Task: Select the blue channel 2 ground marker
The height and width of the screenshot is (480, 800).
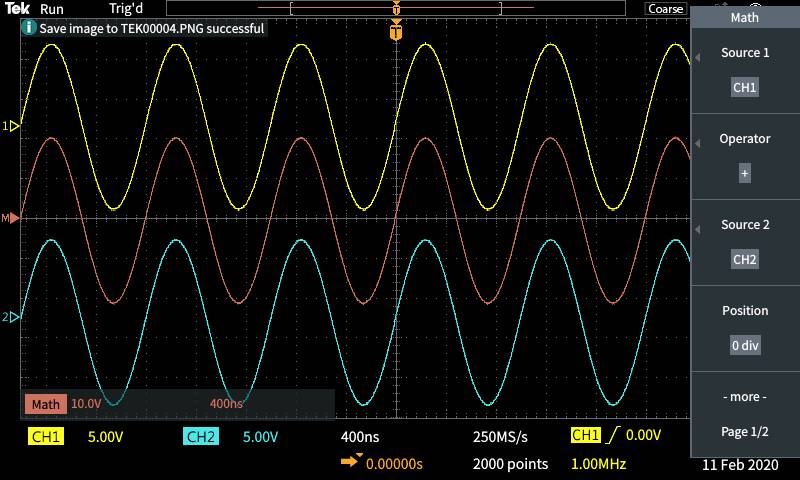Action: [12, 317]
